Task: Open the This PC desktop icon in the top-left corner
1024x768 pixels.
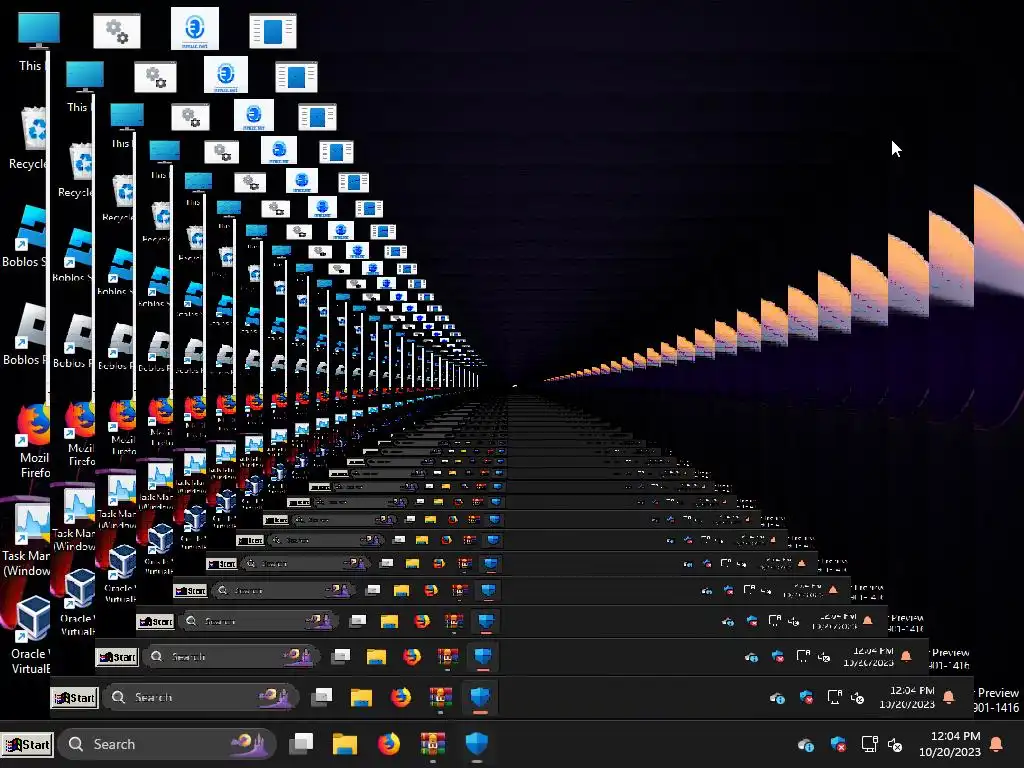Action: (x=38, y=31)
